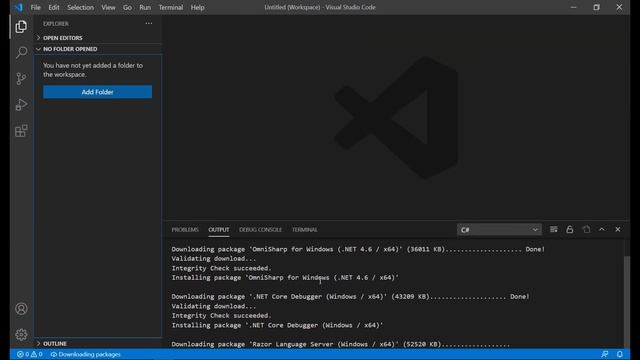Restore down the Visual Studio Code window

coord(597,7)
